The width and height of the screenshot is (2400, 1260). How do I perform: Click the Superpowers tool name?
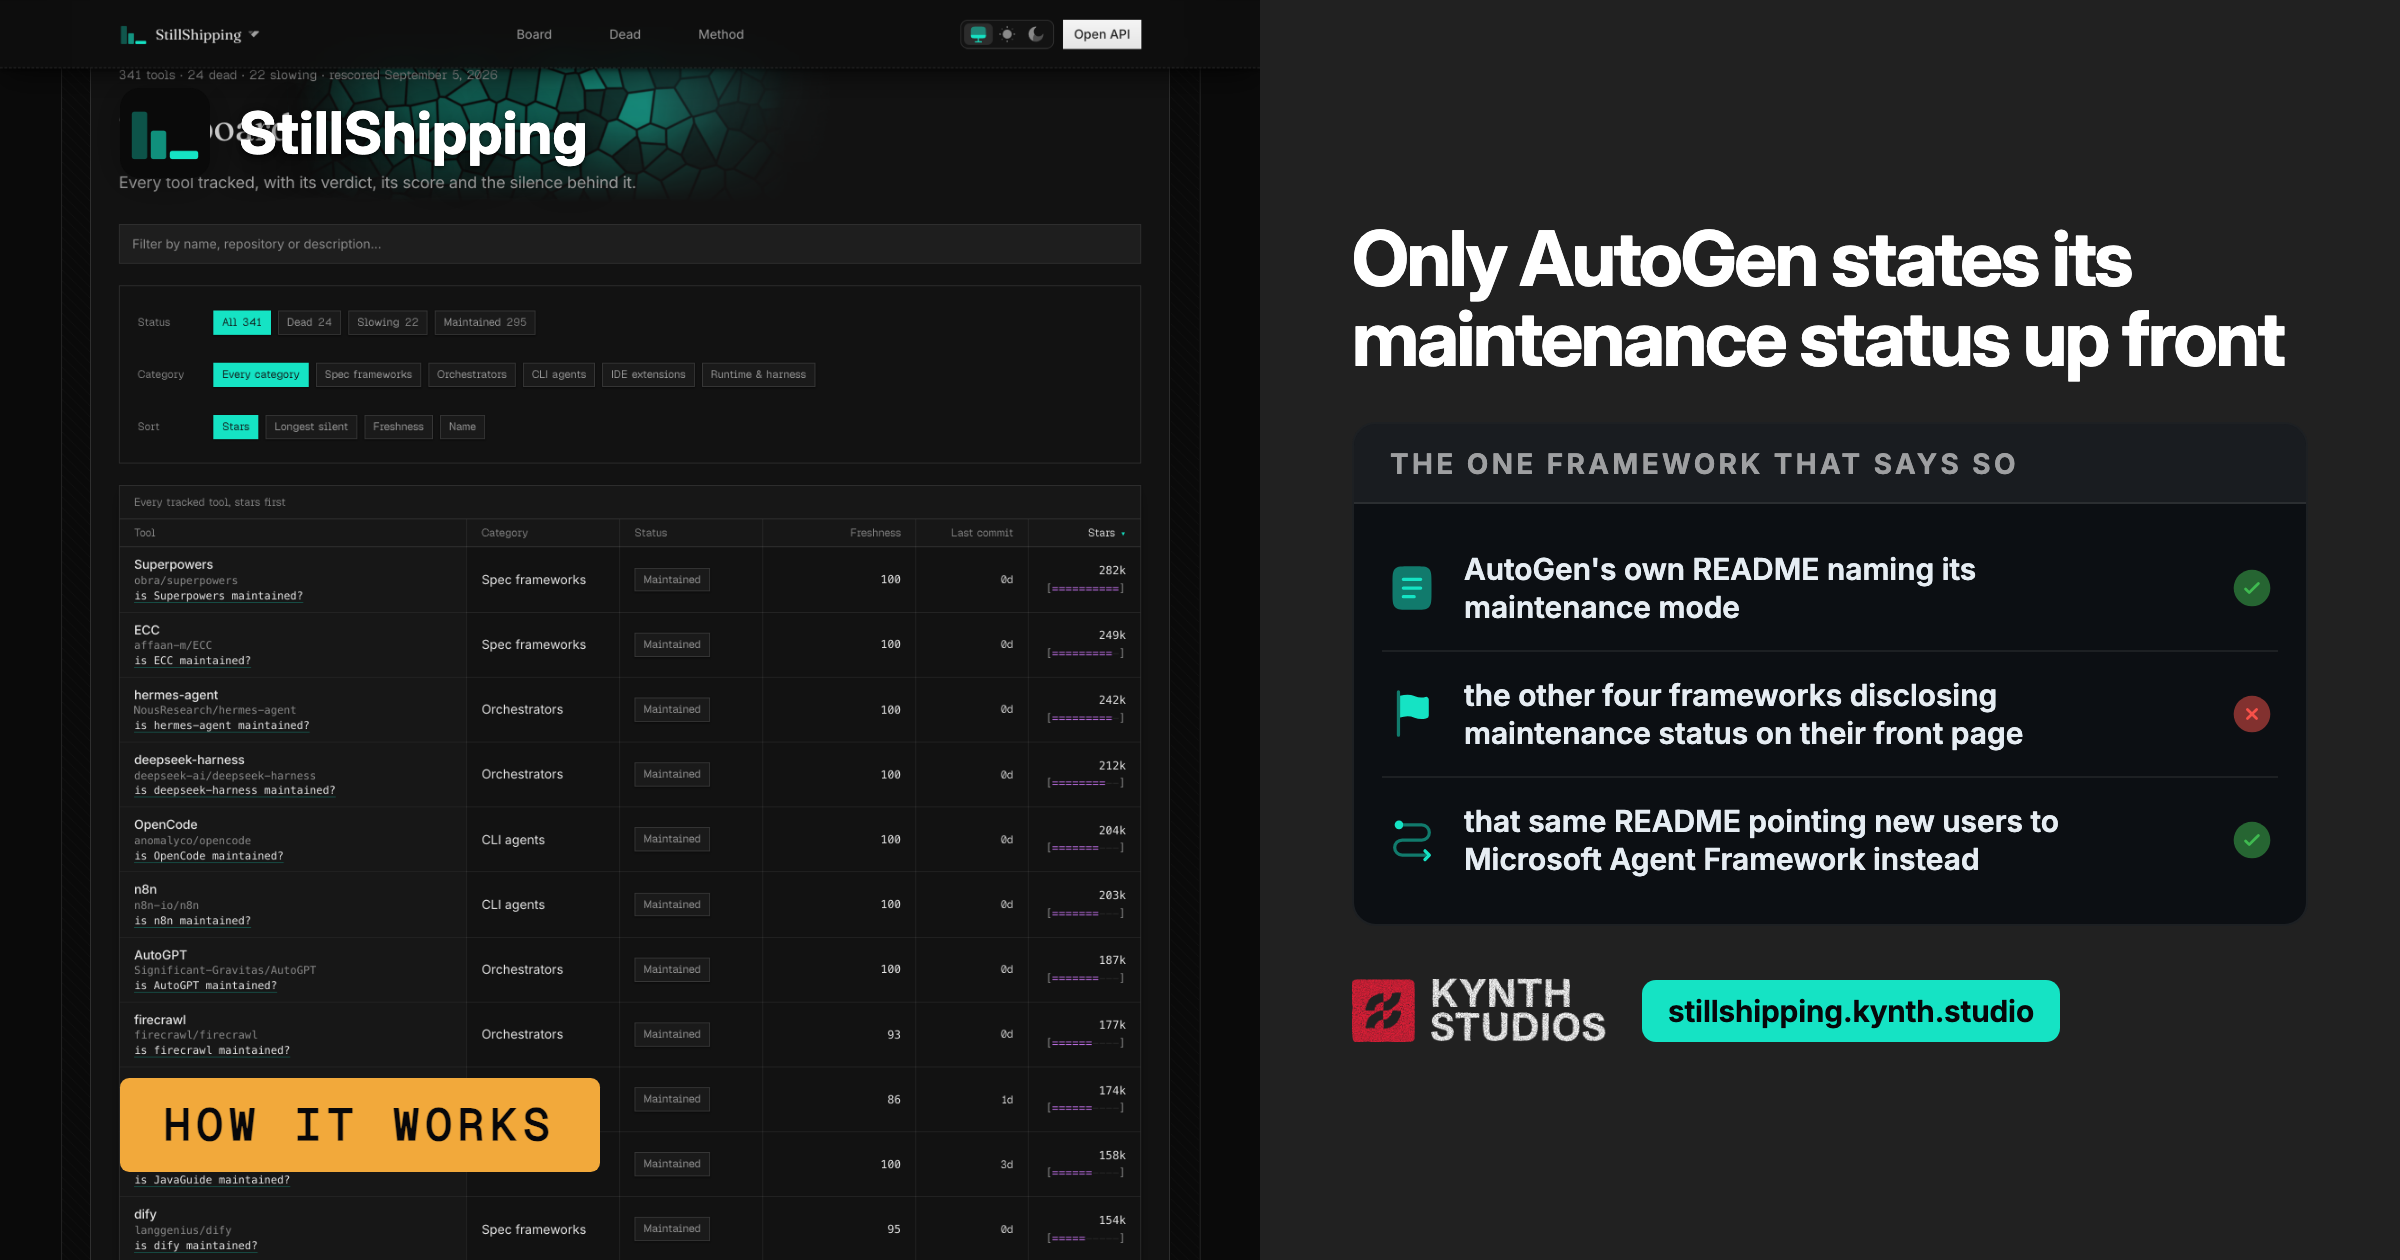click(x=173, y=565)
